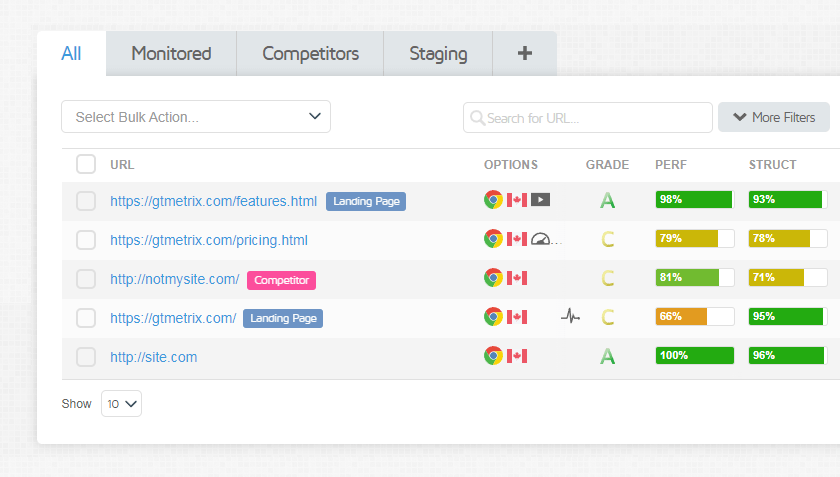Toggle the select-all checkbox in table header

(x=86, y=164)
